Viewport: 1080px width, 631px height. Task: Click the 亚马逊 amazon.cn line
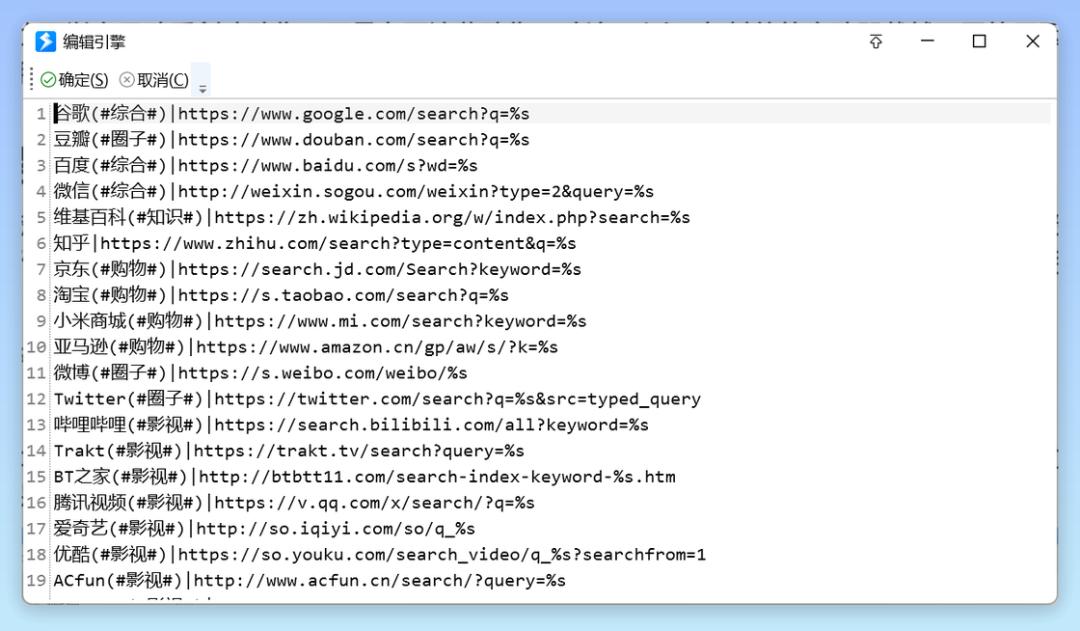306,346
